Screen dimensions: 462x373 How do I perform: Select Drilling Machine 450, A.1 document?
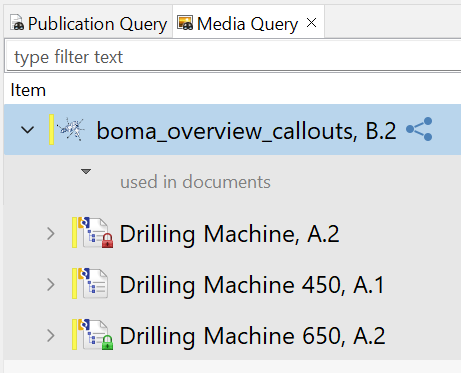point(252,285)
